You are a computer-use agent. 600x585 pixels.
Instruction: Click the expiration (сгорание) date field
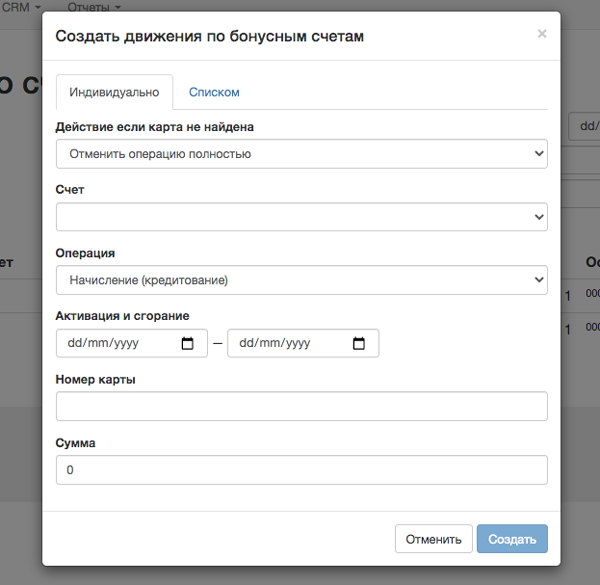pyautogui.click(x=303, y=343)
